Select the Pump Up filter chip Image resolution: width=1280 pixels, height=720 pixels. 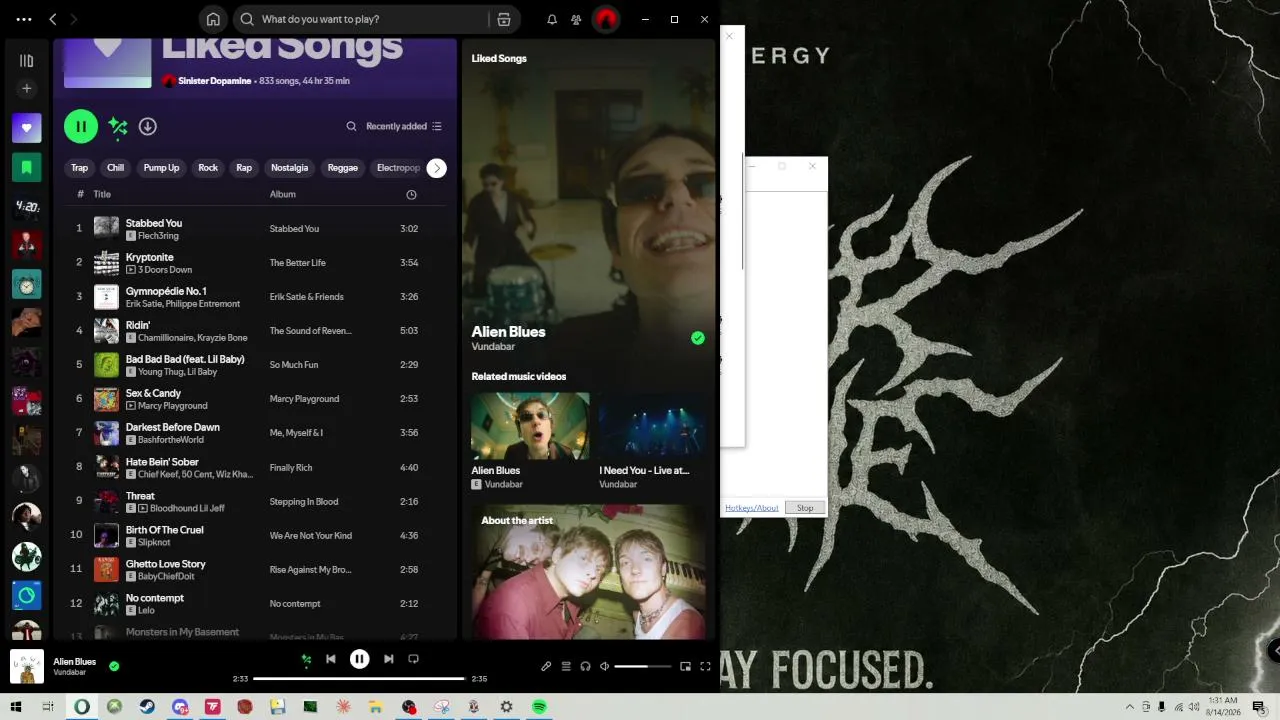click(161, 168)
